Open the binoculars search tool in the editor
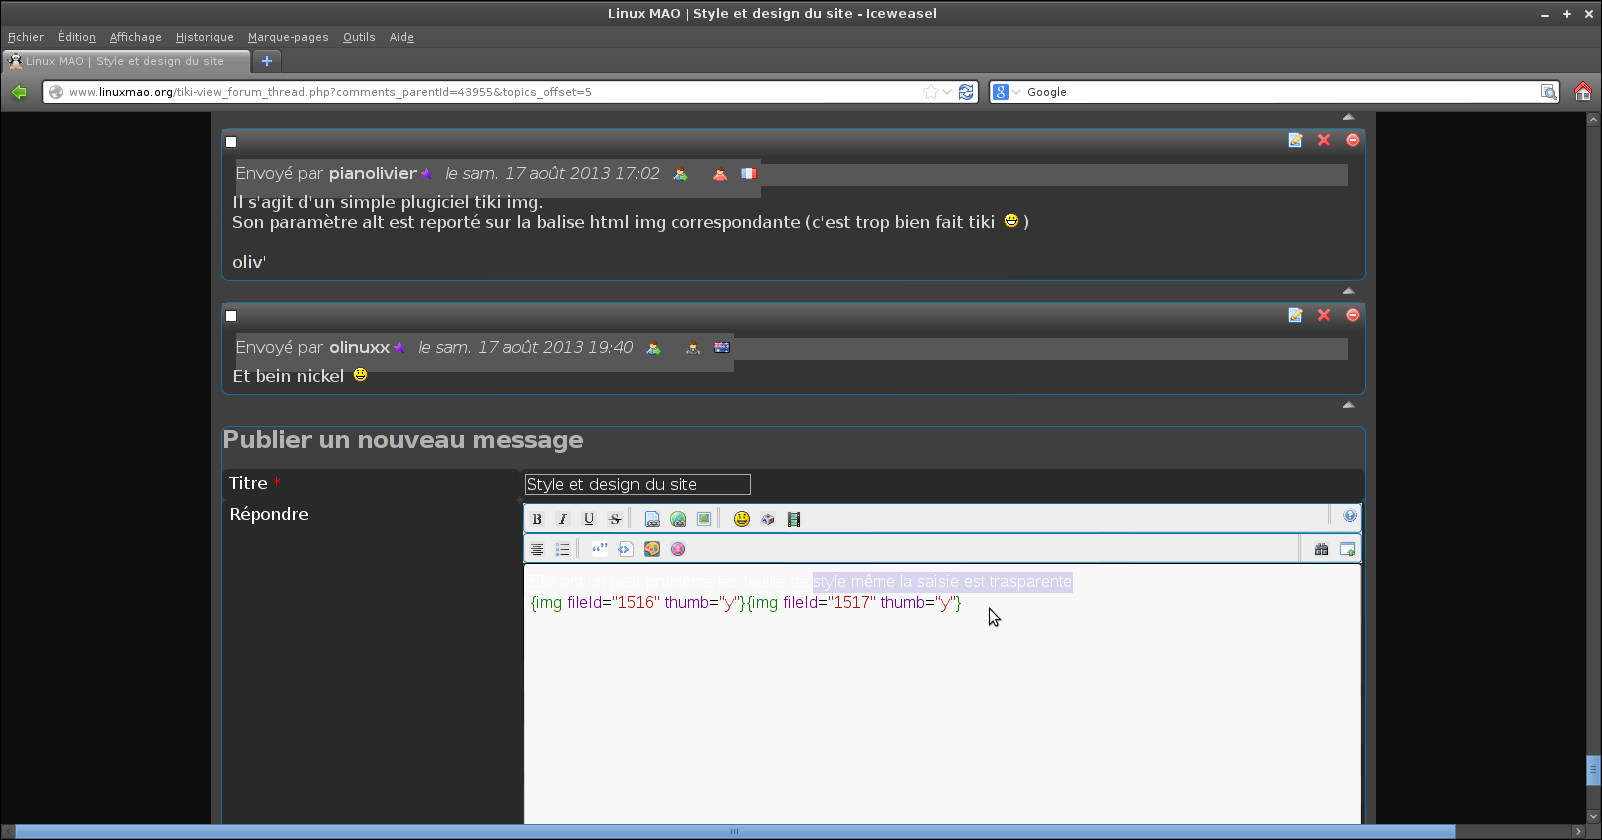 (x=1321, y=549)
